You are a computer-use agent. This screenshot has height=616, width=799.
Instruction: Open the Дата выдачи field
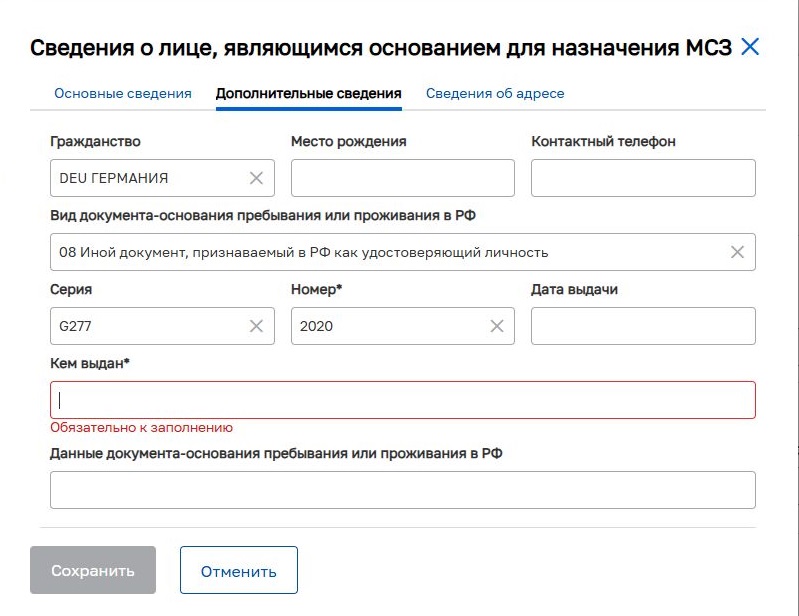tap(643, 326)
